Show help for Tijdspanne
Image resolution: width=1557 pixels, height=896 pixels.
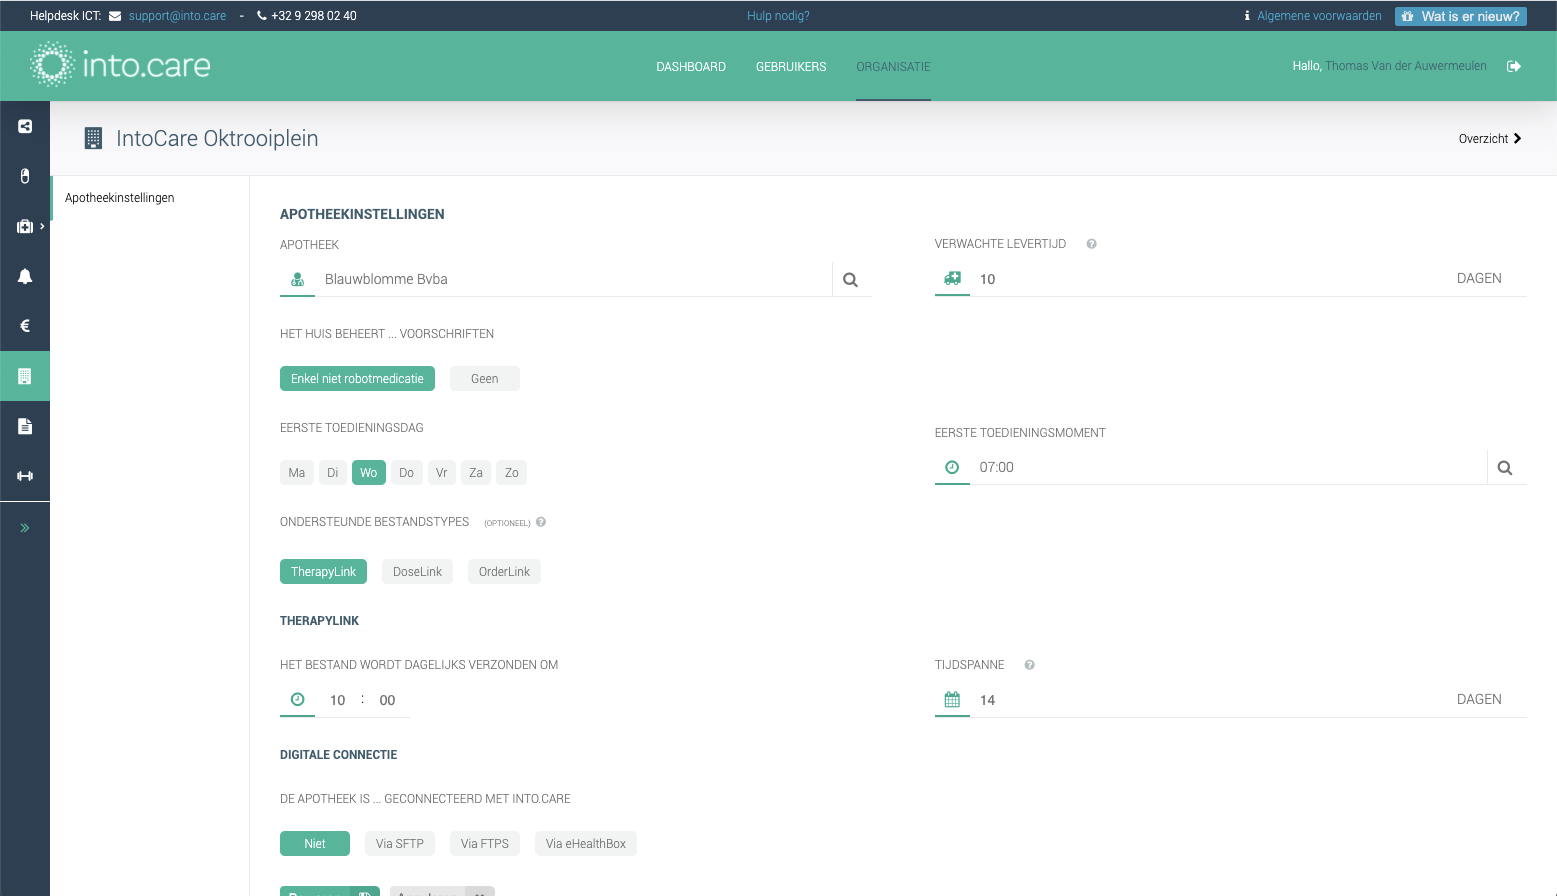tap(1029, 665)
